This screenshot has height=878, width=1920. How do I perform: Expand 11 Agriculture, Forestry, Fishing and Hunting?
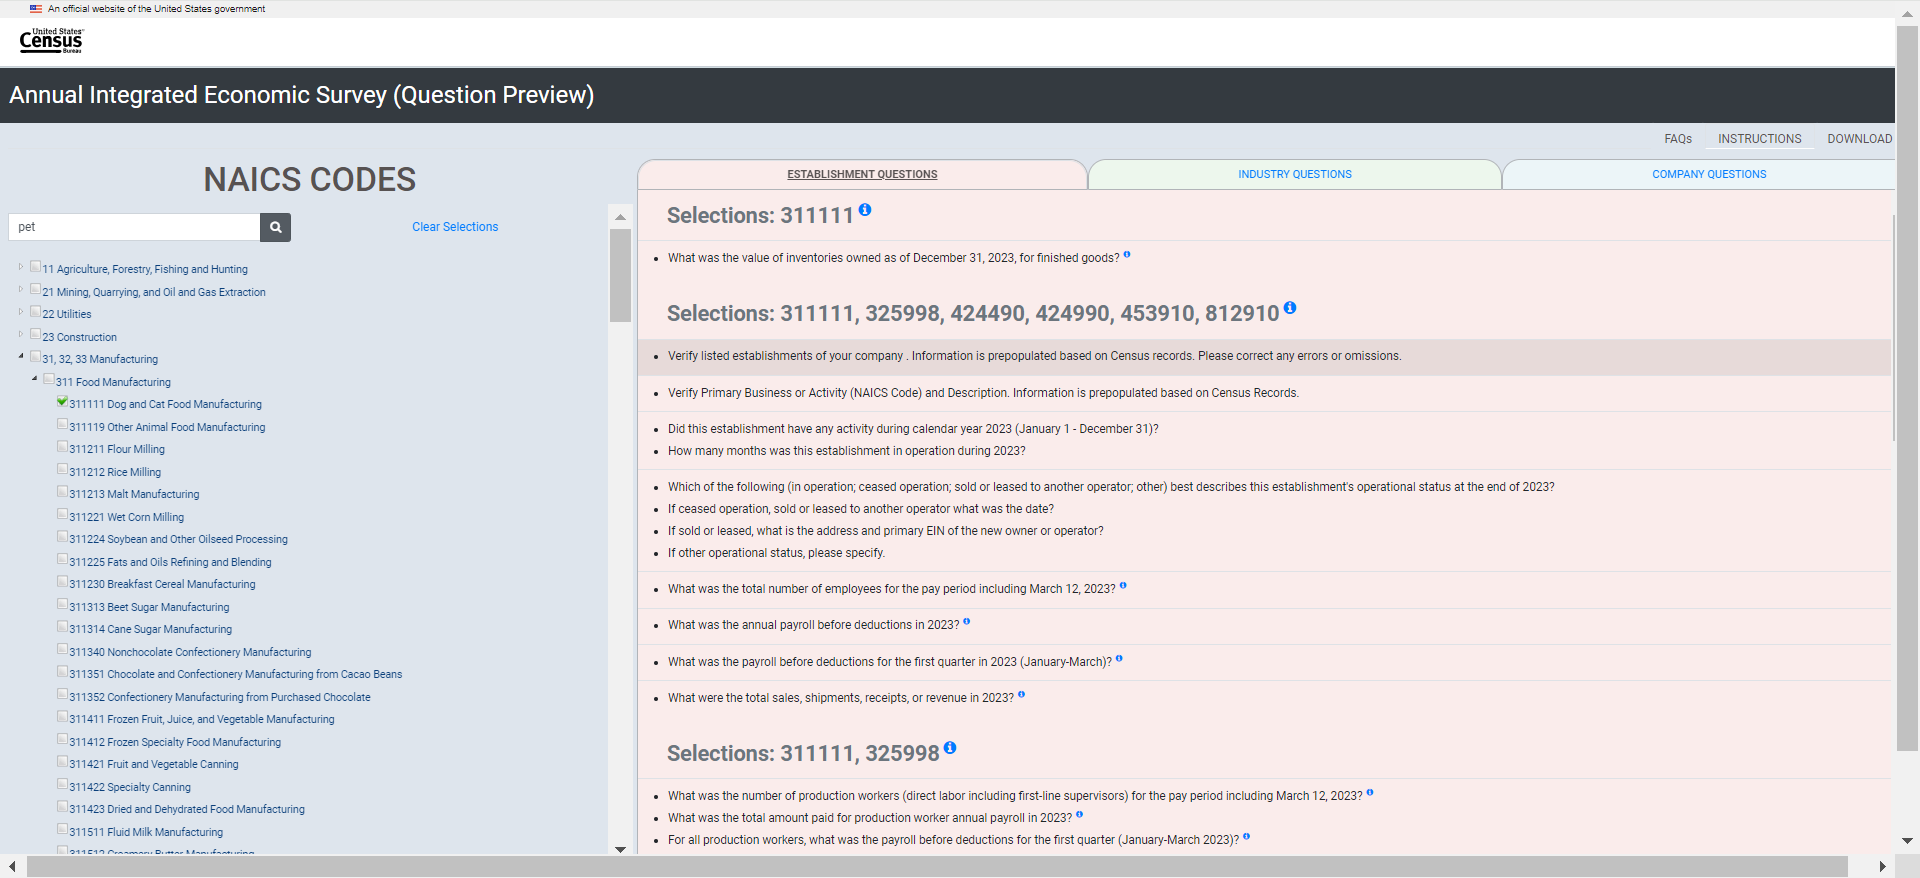pos(21,267)
